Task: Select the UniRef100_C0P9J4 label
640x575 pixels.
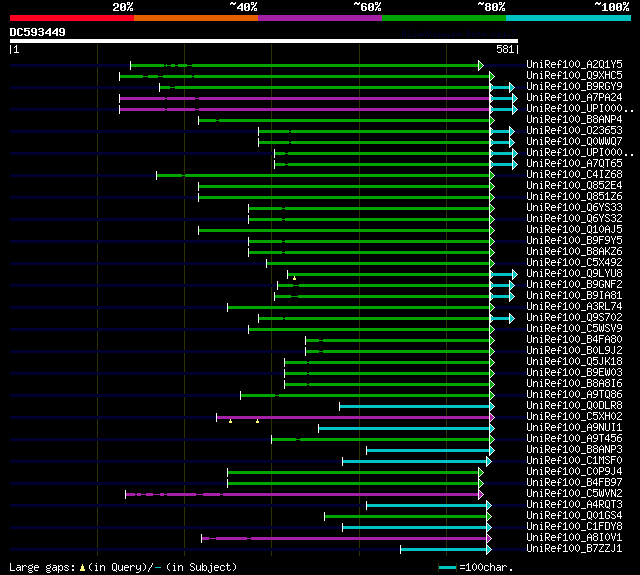Action: (574, 472)
